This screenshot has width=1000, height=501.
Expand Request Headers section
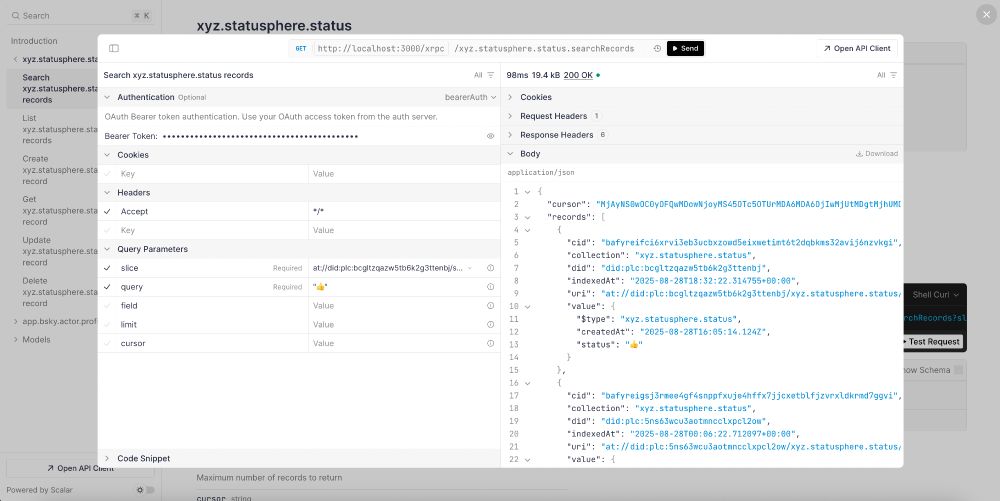[x=510, y=116]
